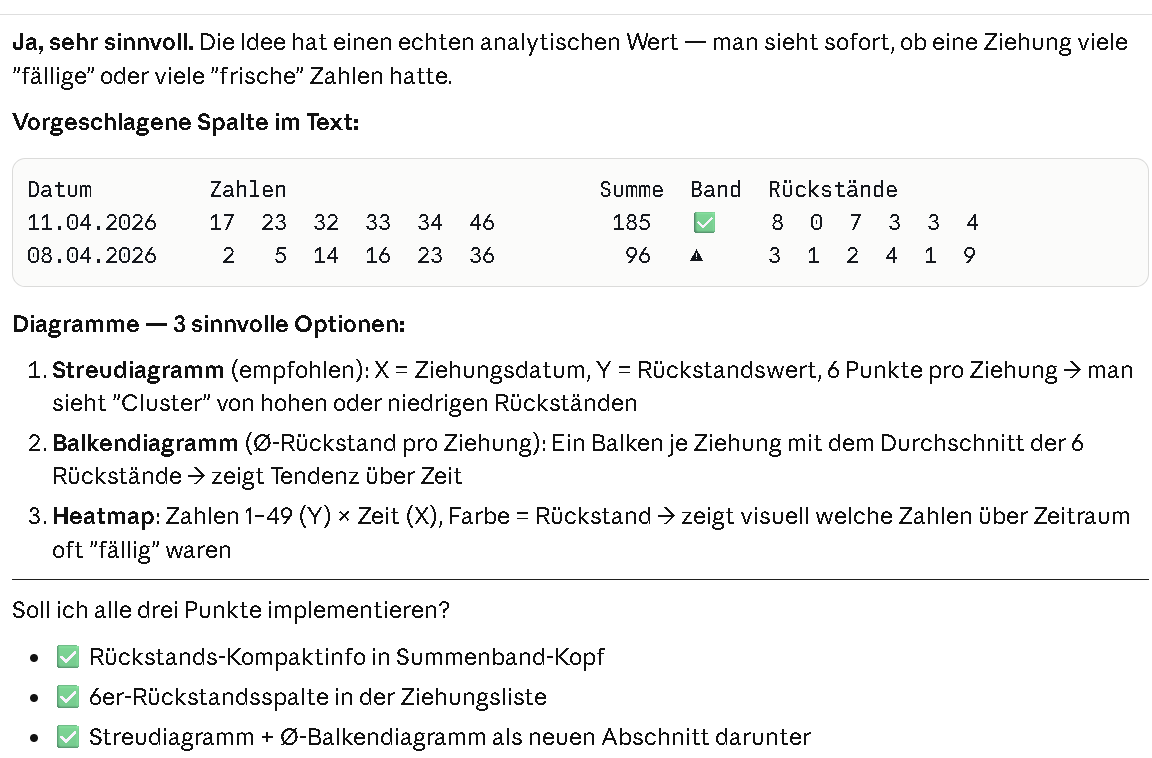Click the green checkmark in the Band column
The image size is (1152, 758).
pyautogui.click(x=704, y=223)
